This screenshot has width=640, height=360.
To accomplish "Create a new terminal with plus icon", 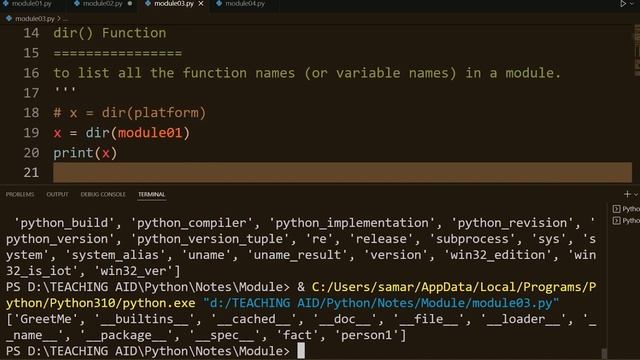I will pyautogui.click(x=627, y=194).
